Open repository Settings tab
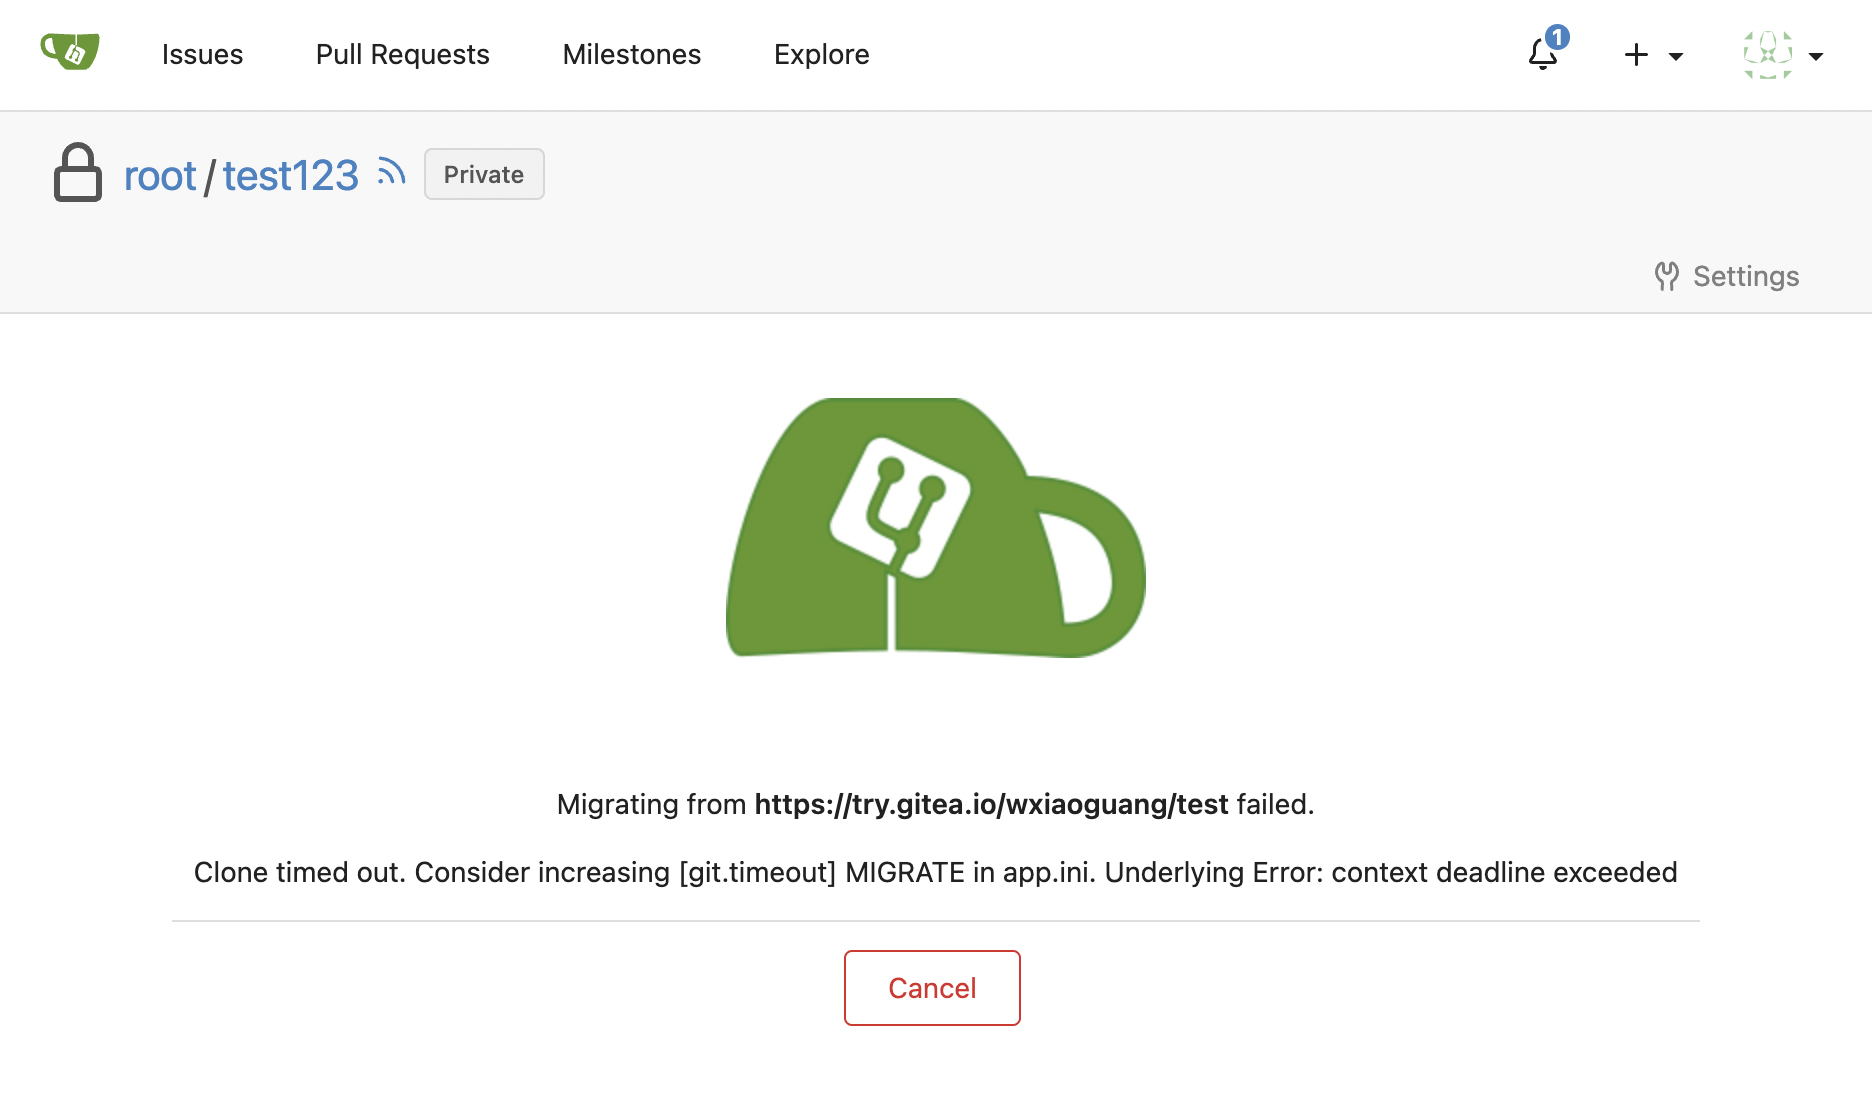The image size is (1872, 1100). (x=1726, y=276)
